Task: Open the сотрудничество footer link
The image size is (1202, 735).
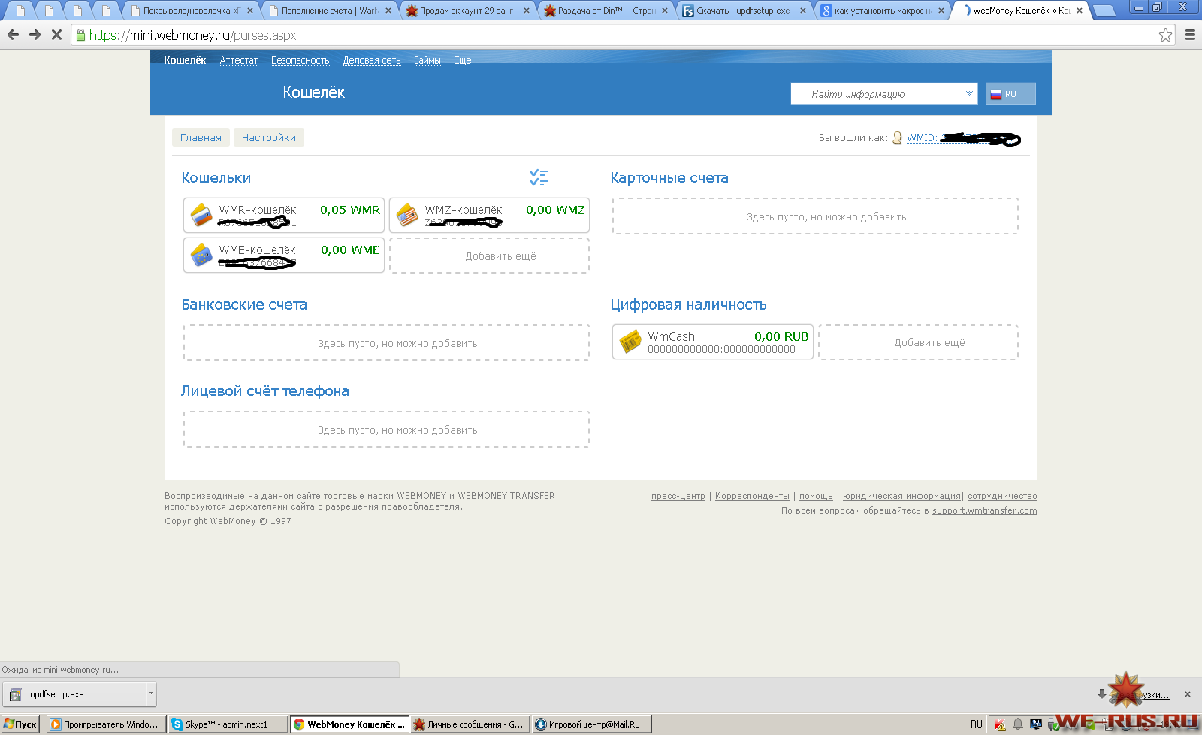Action: click(x=1002, y=496)
